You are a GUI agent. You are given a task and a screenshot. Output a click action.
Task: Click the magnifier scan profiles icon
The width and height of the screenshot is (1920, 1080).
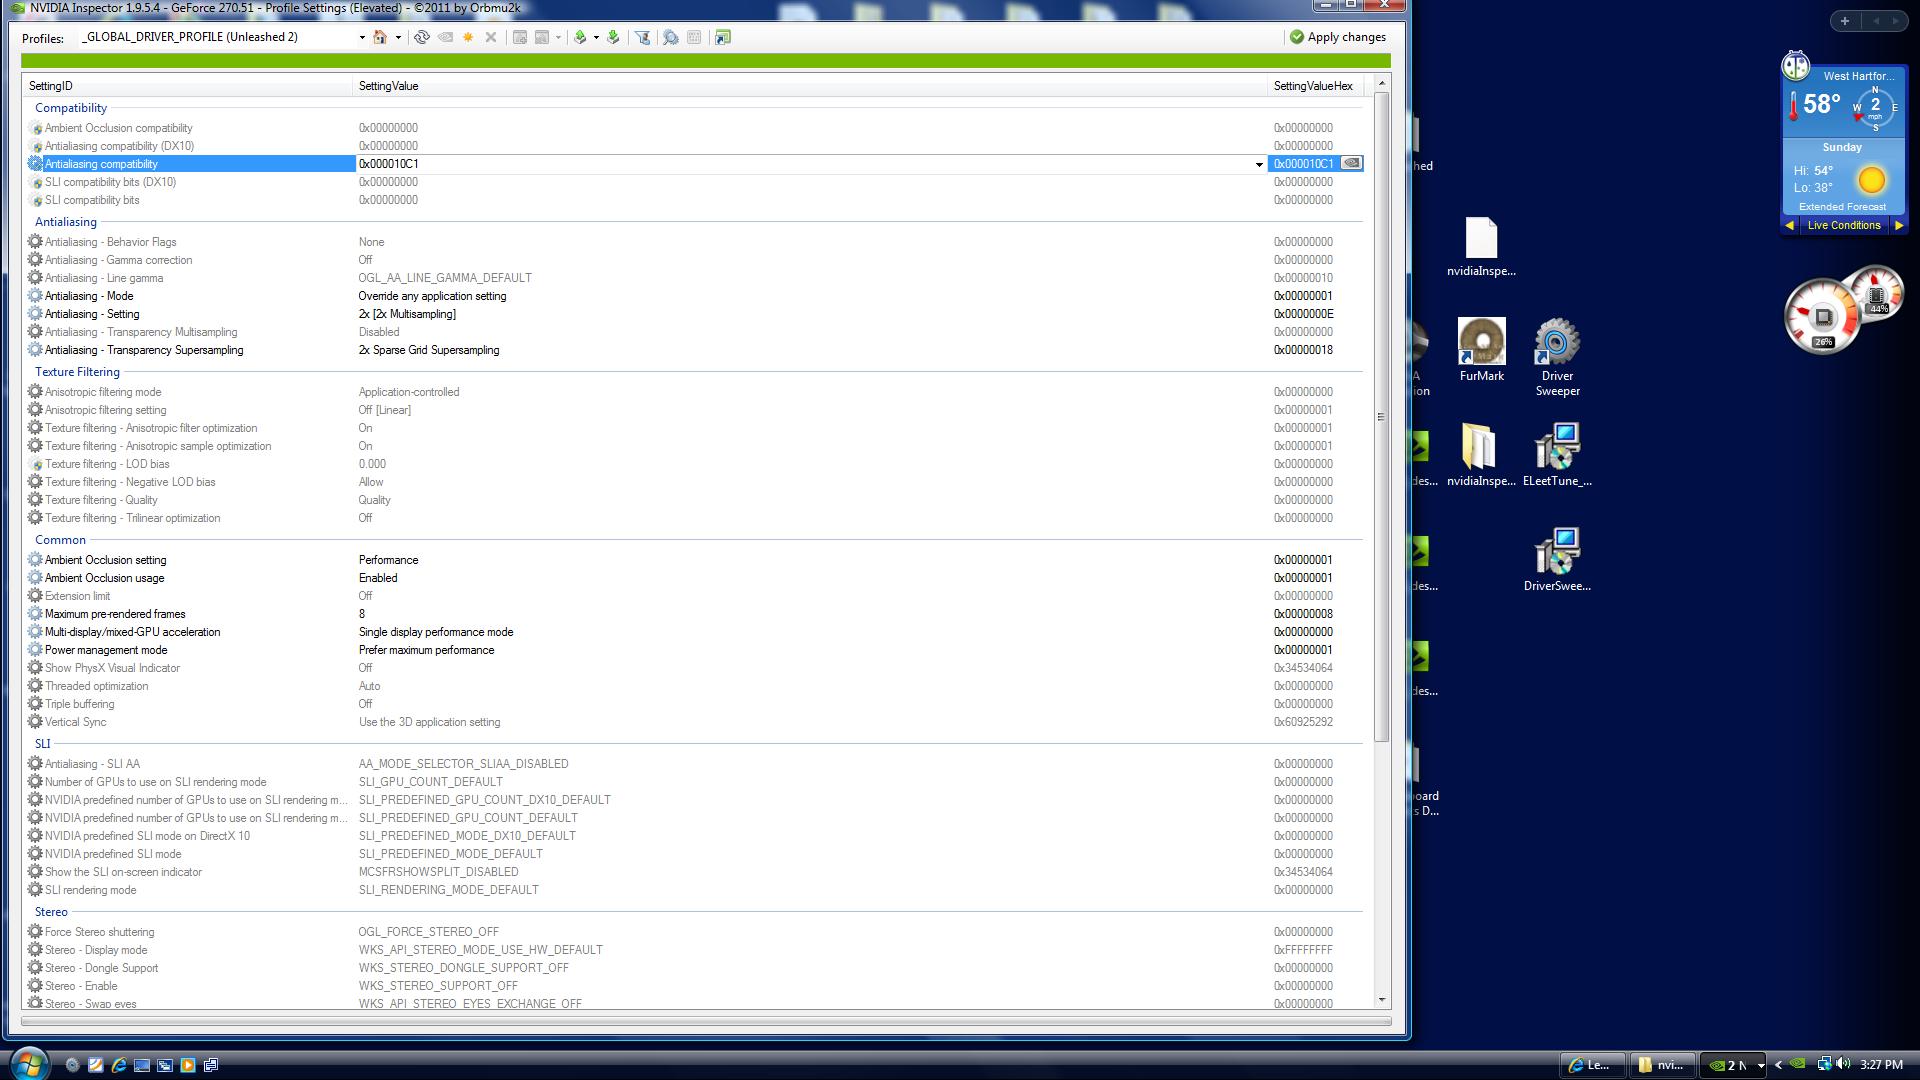[671, 37]
